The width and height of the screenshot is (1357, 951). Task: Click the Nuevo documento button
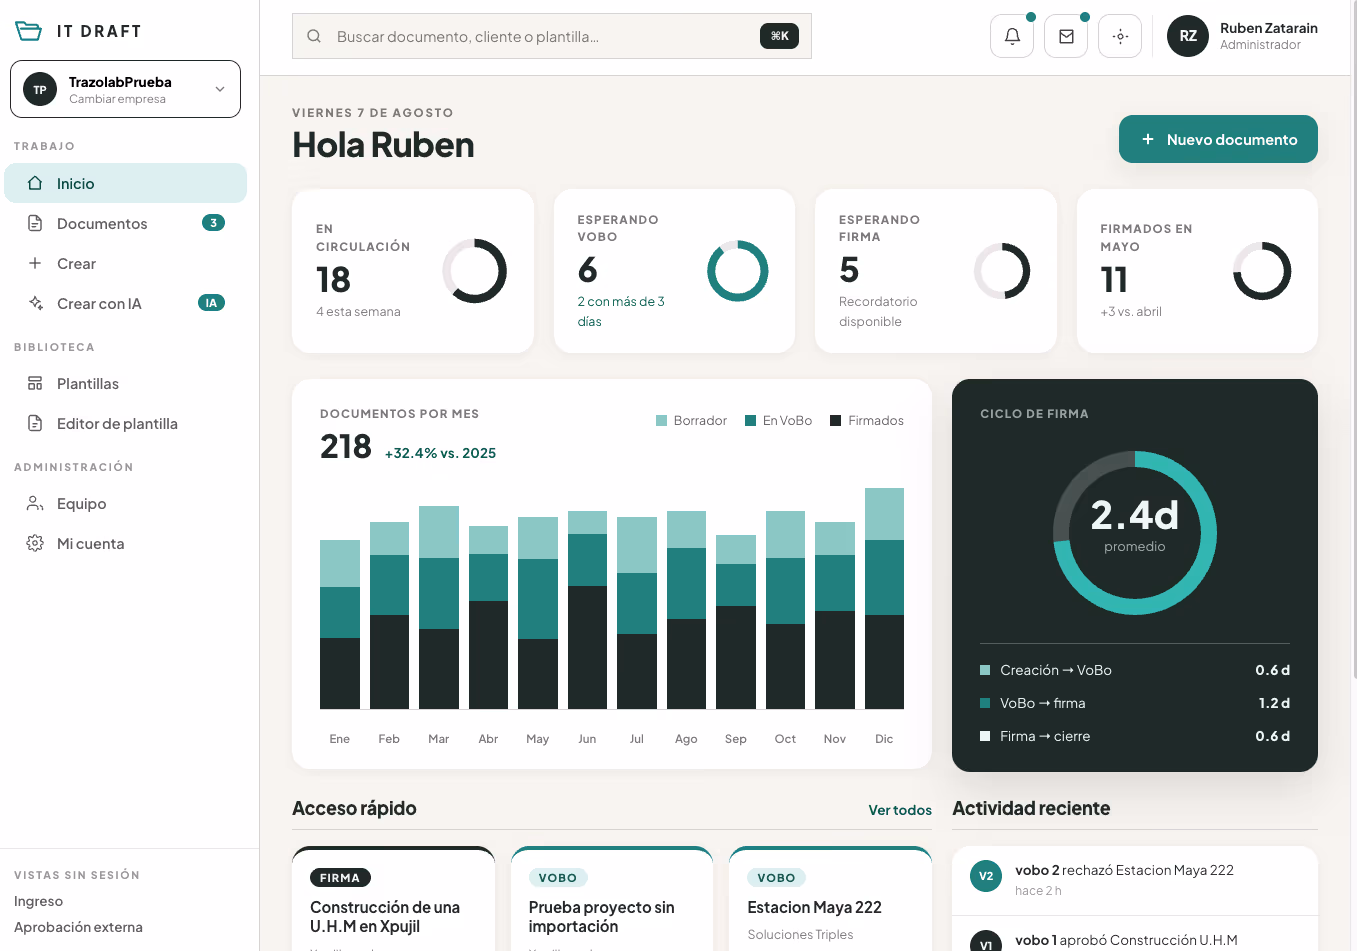1218,139
